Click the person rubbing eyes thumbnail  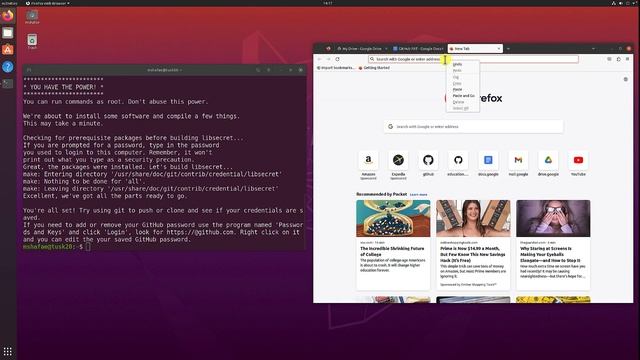[553, 218]
